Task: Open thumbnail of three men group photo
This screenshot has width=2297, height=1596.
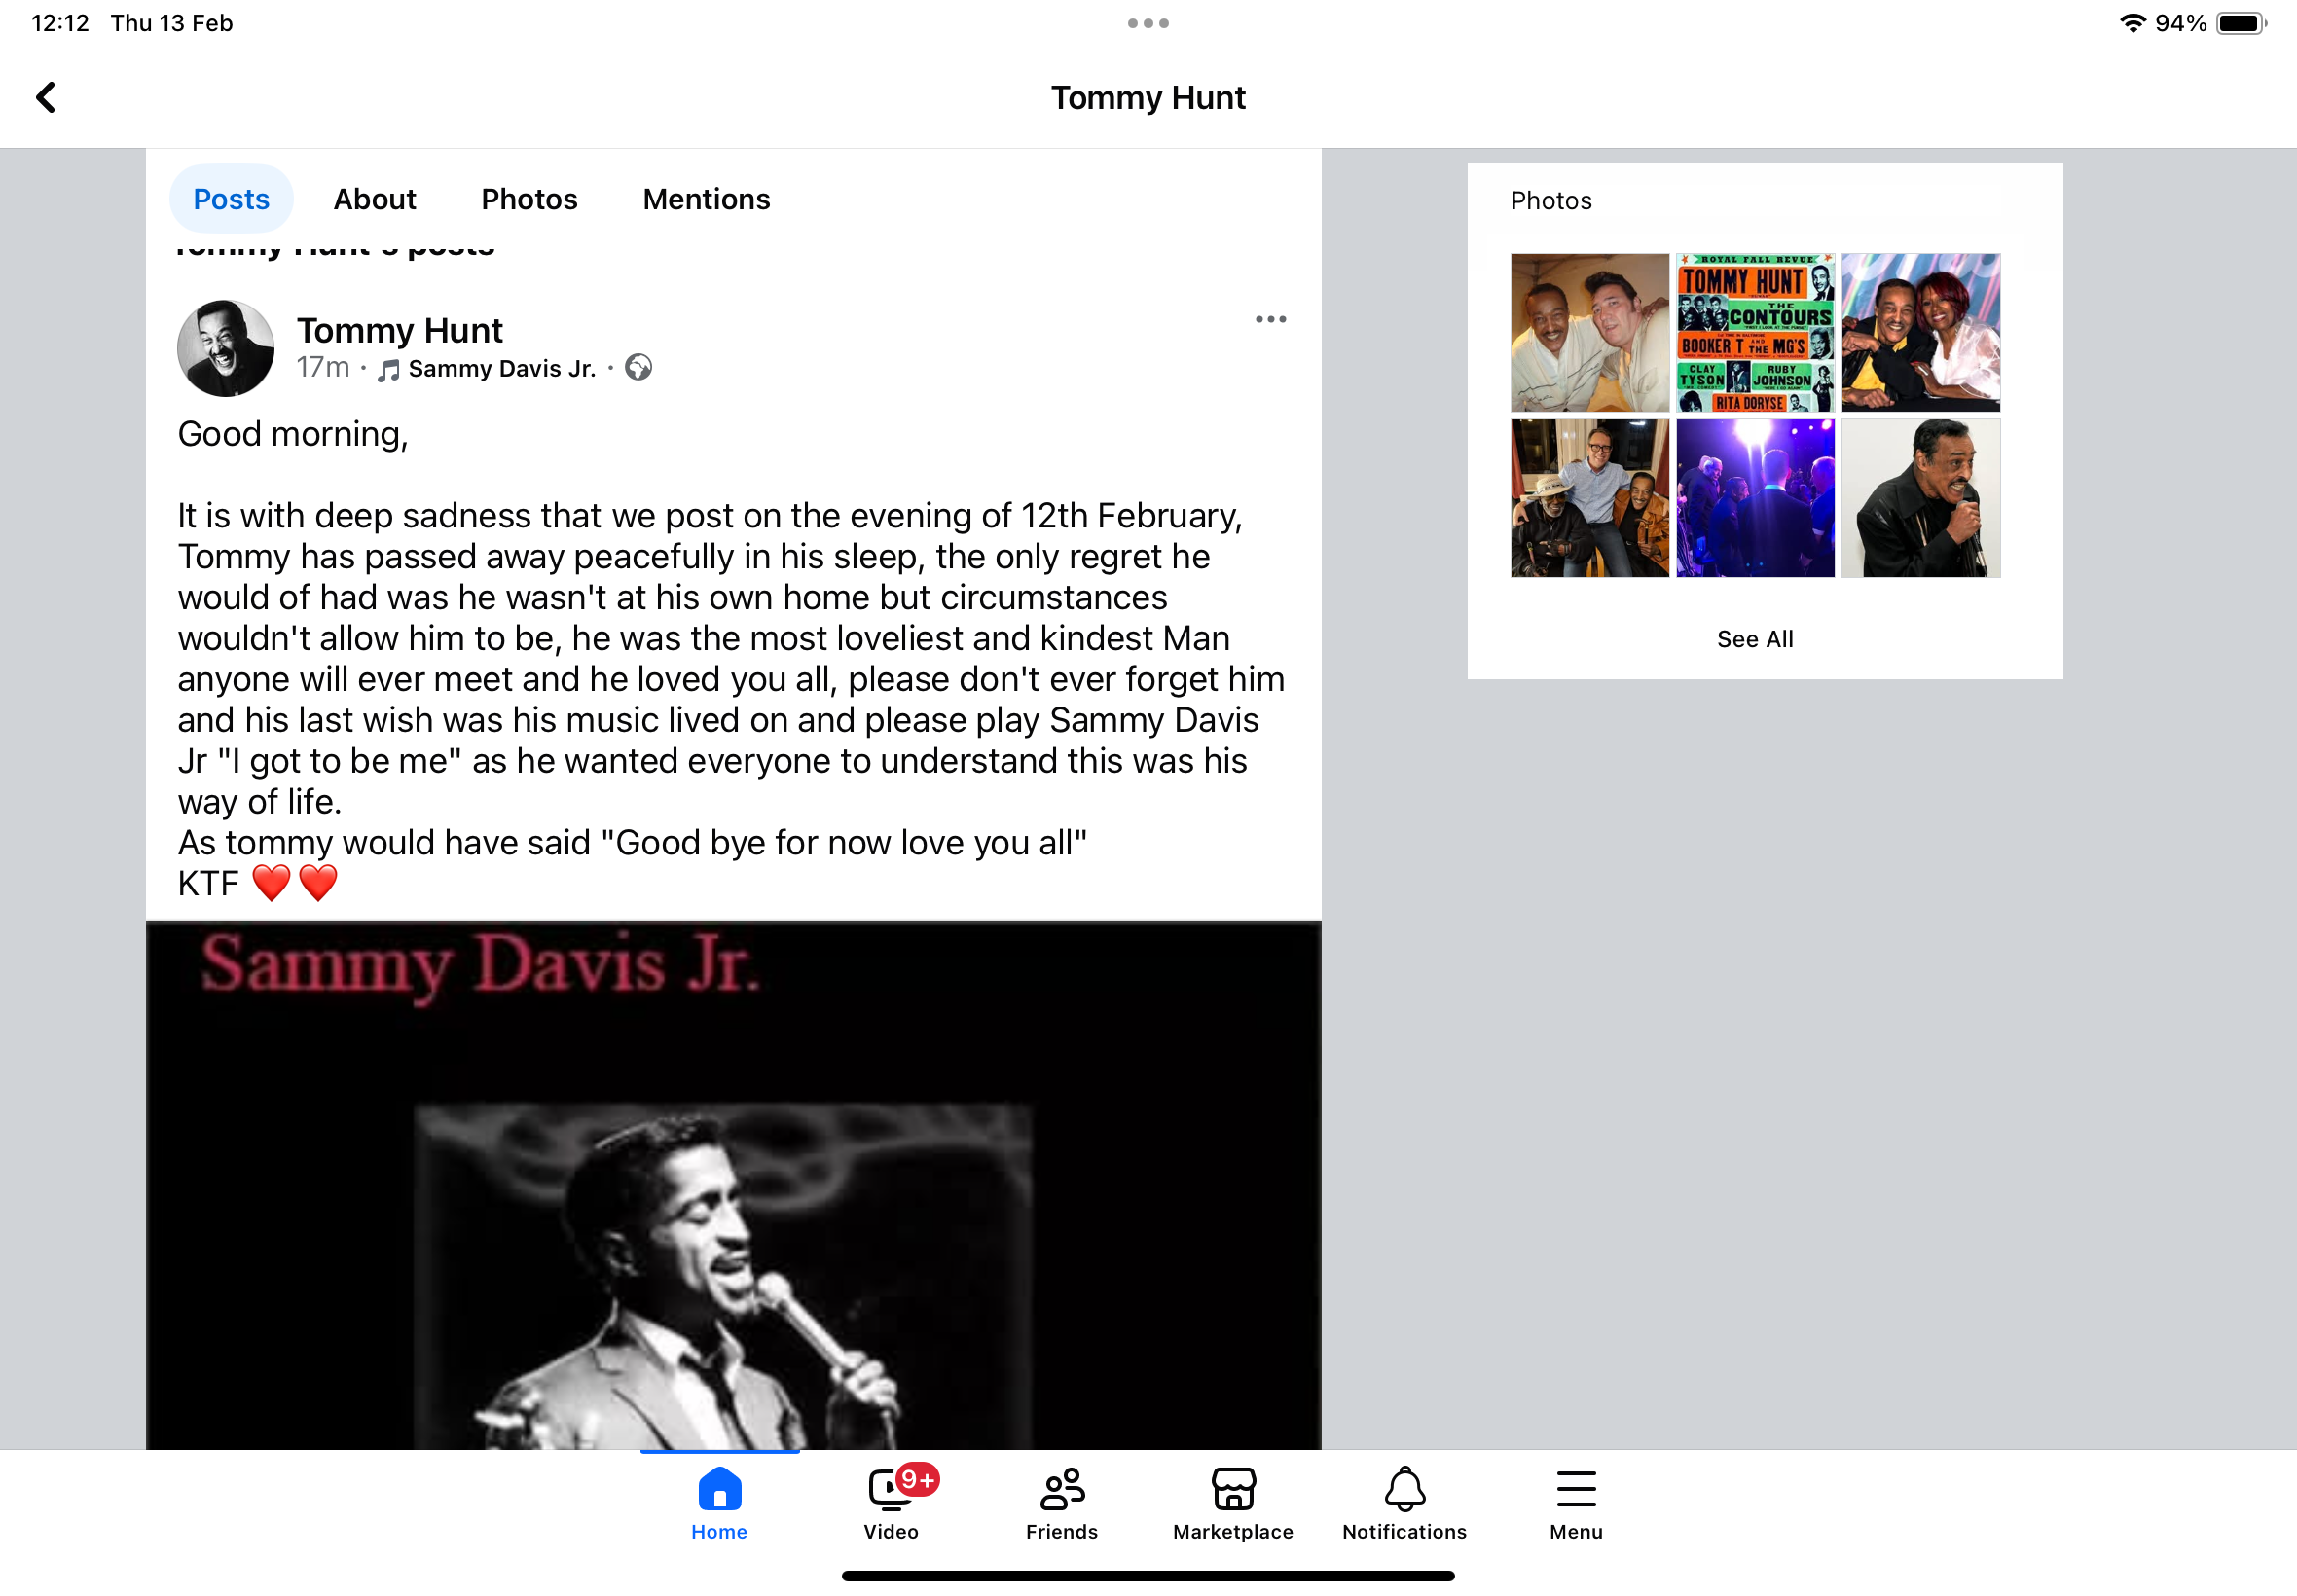Action: [1590, 498]
